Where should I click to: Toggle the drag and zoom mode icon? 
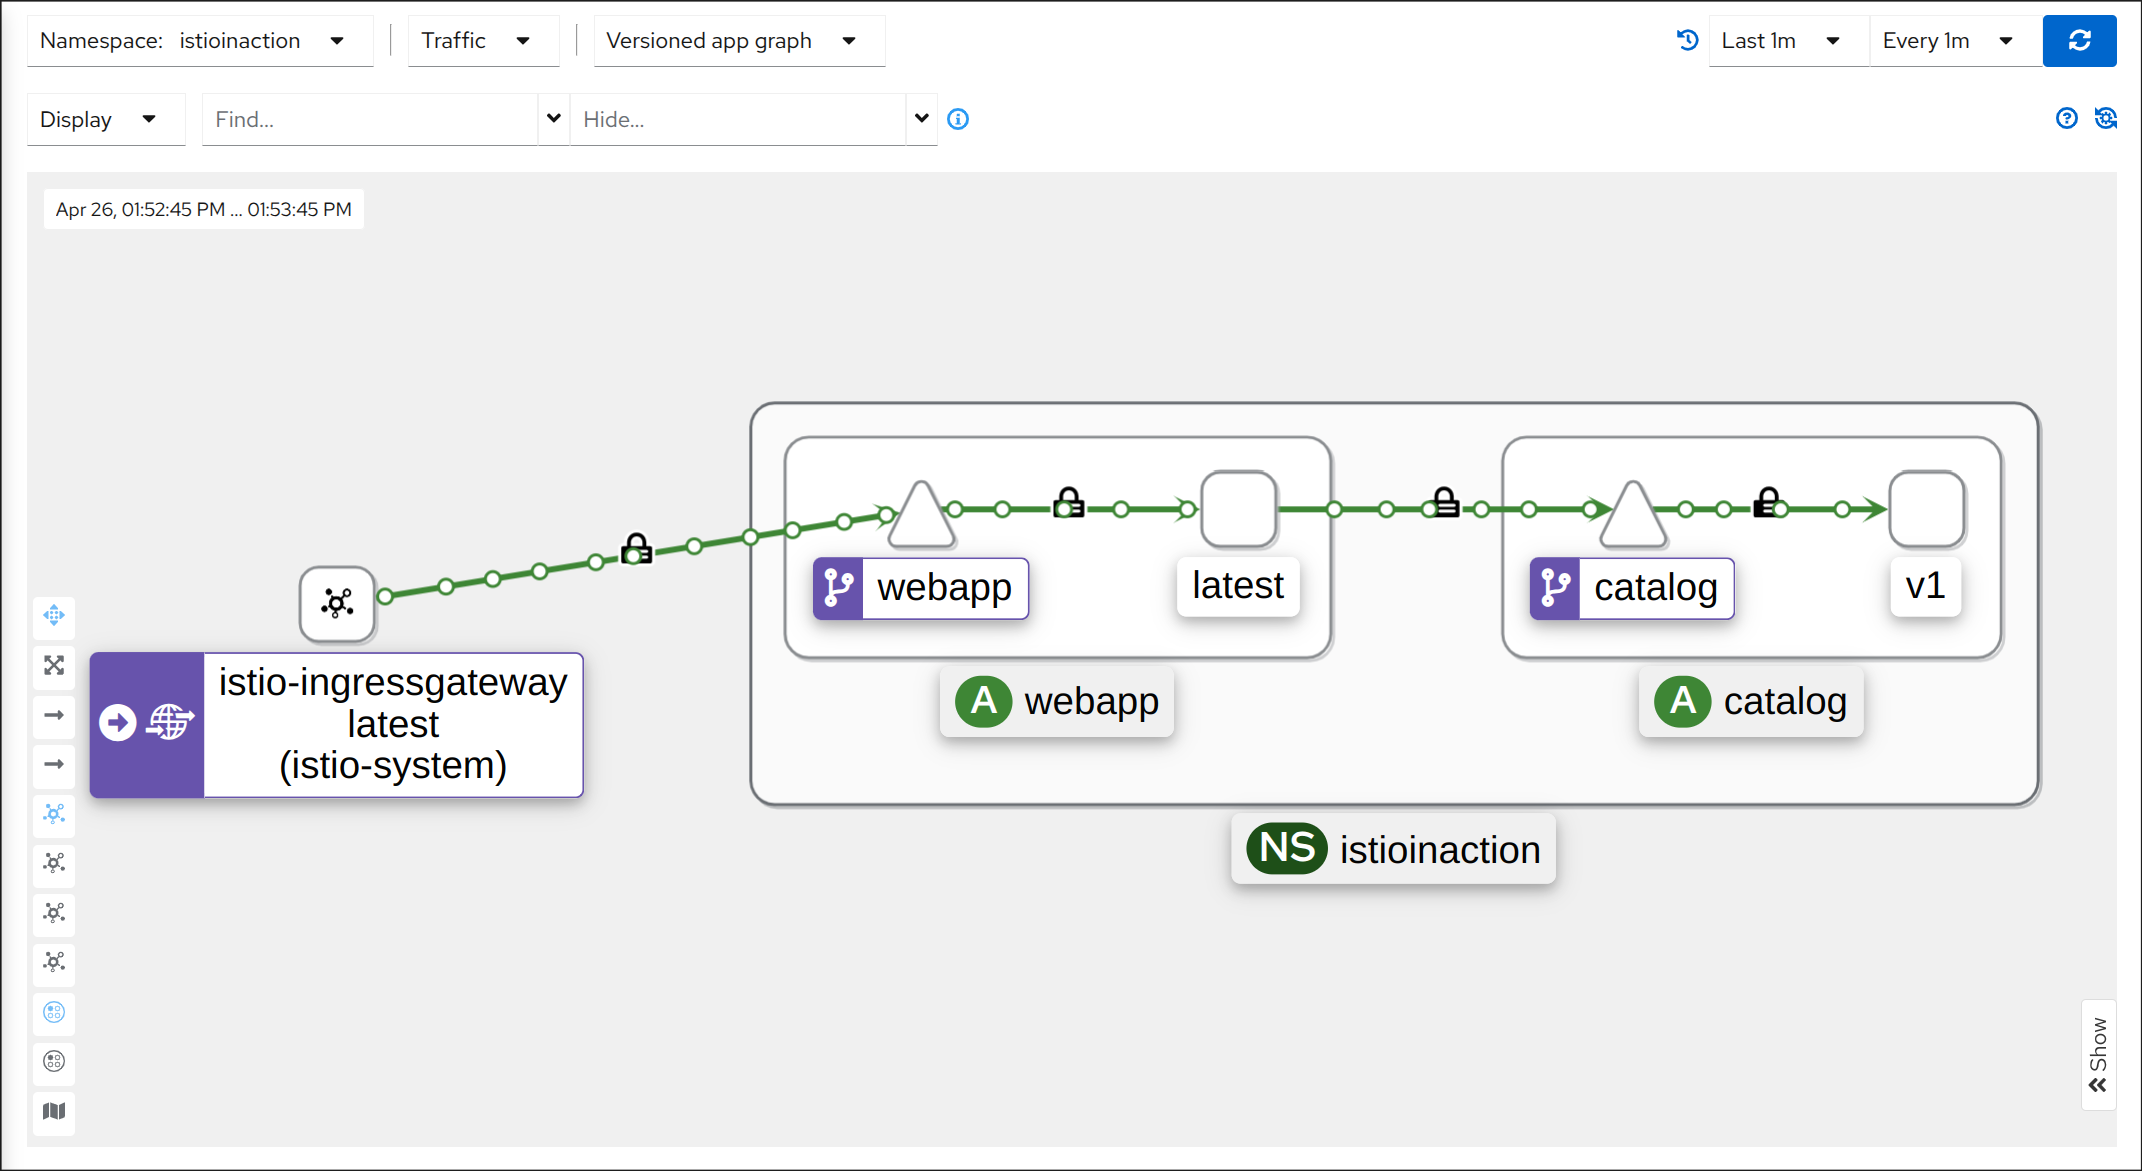tap(54, 615)
